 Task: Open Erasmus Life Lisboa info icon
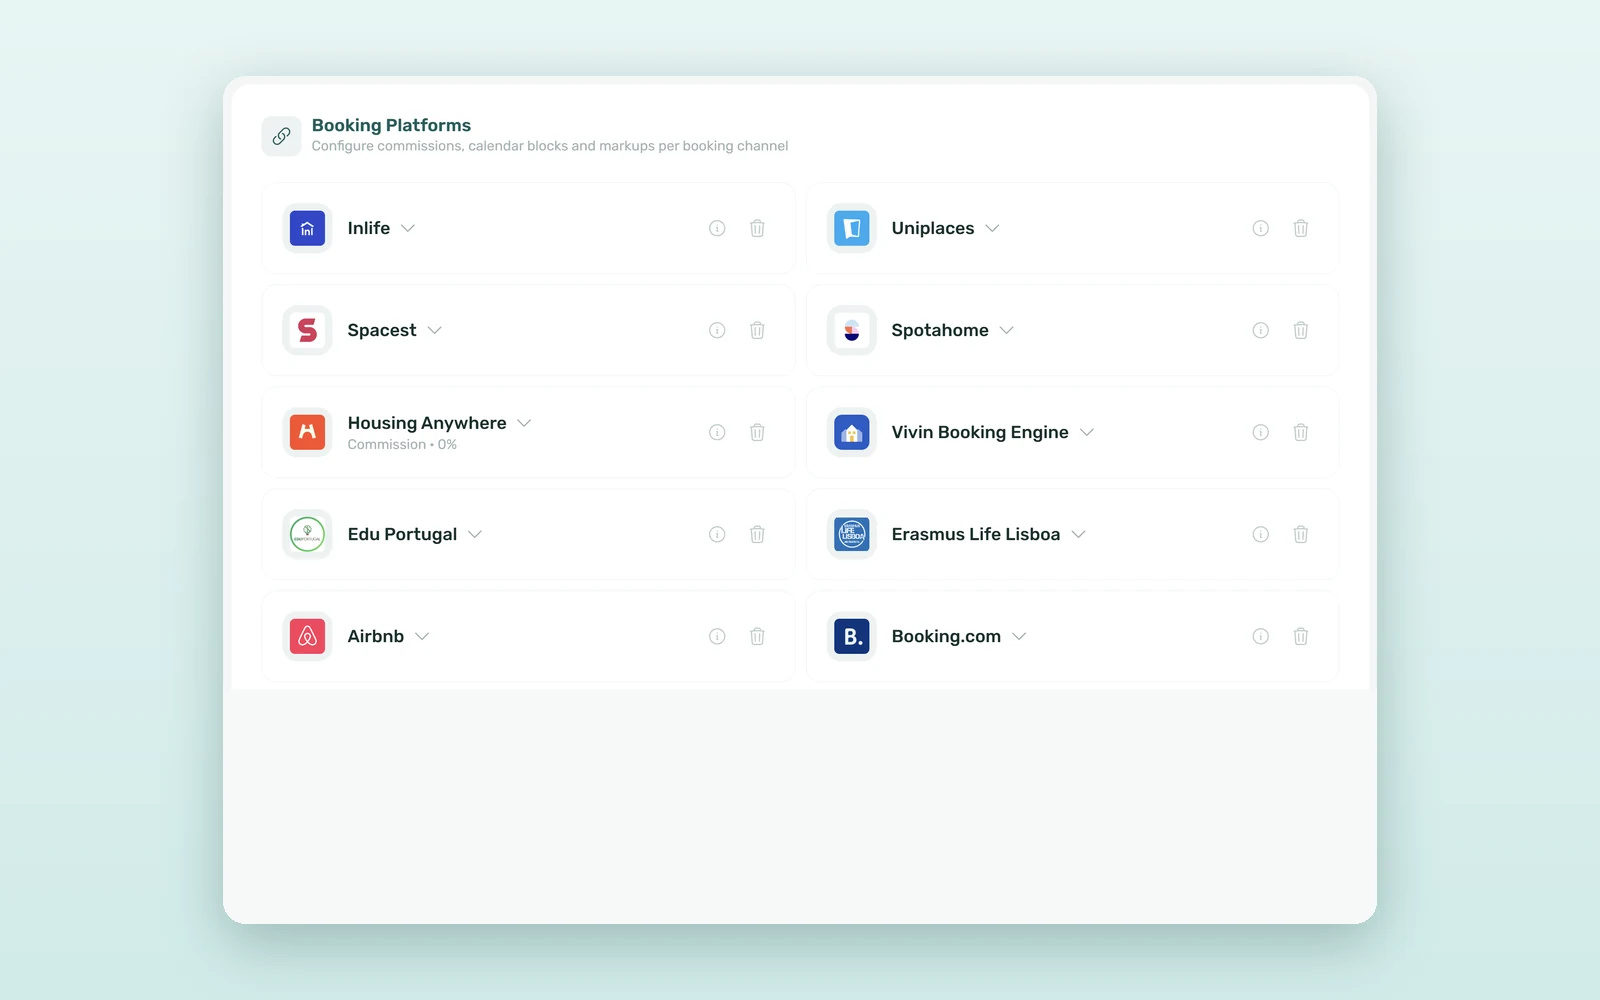click(1261, 534)
